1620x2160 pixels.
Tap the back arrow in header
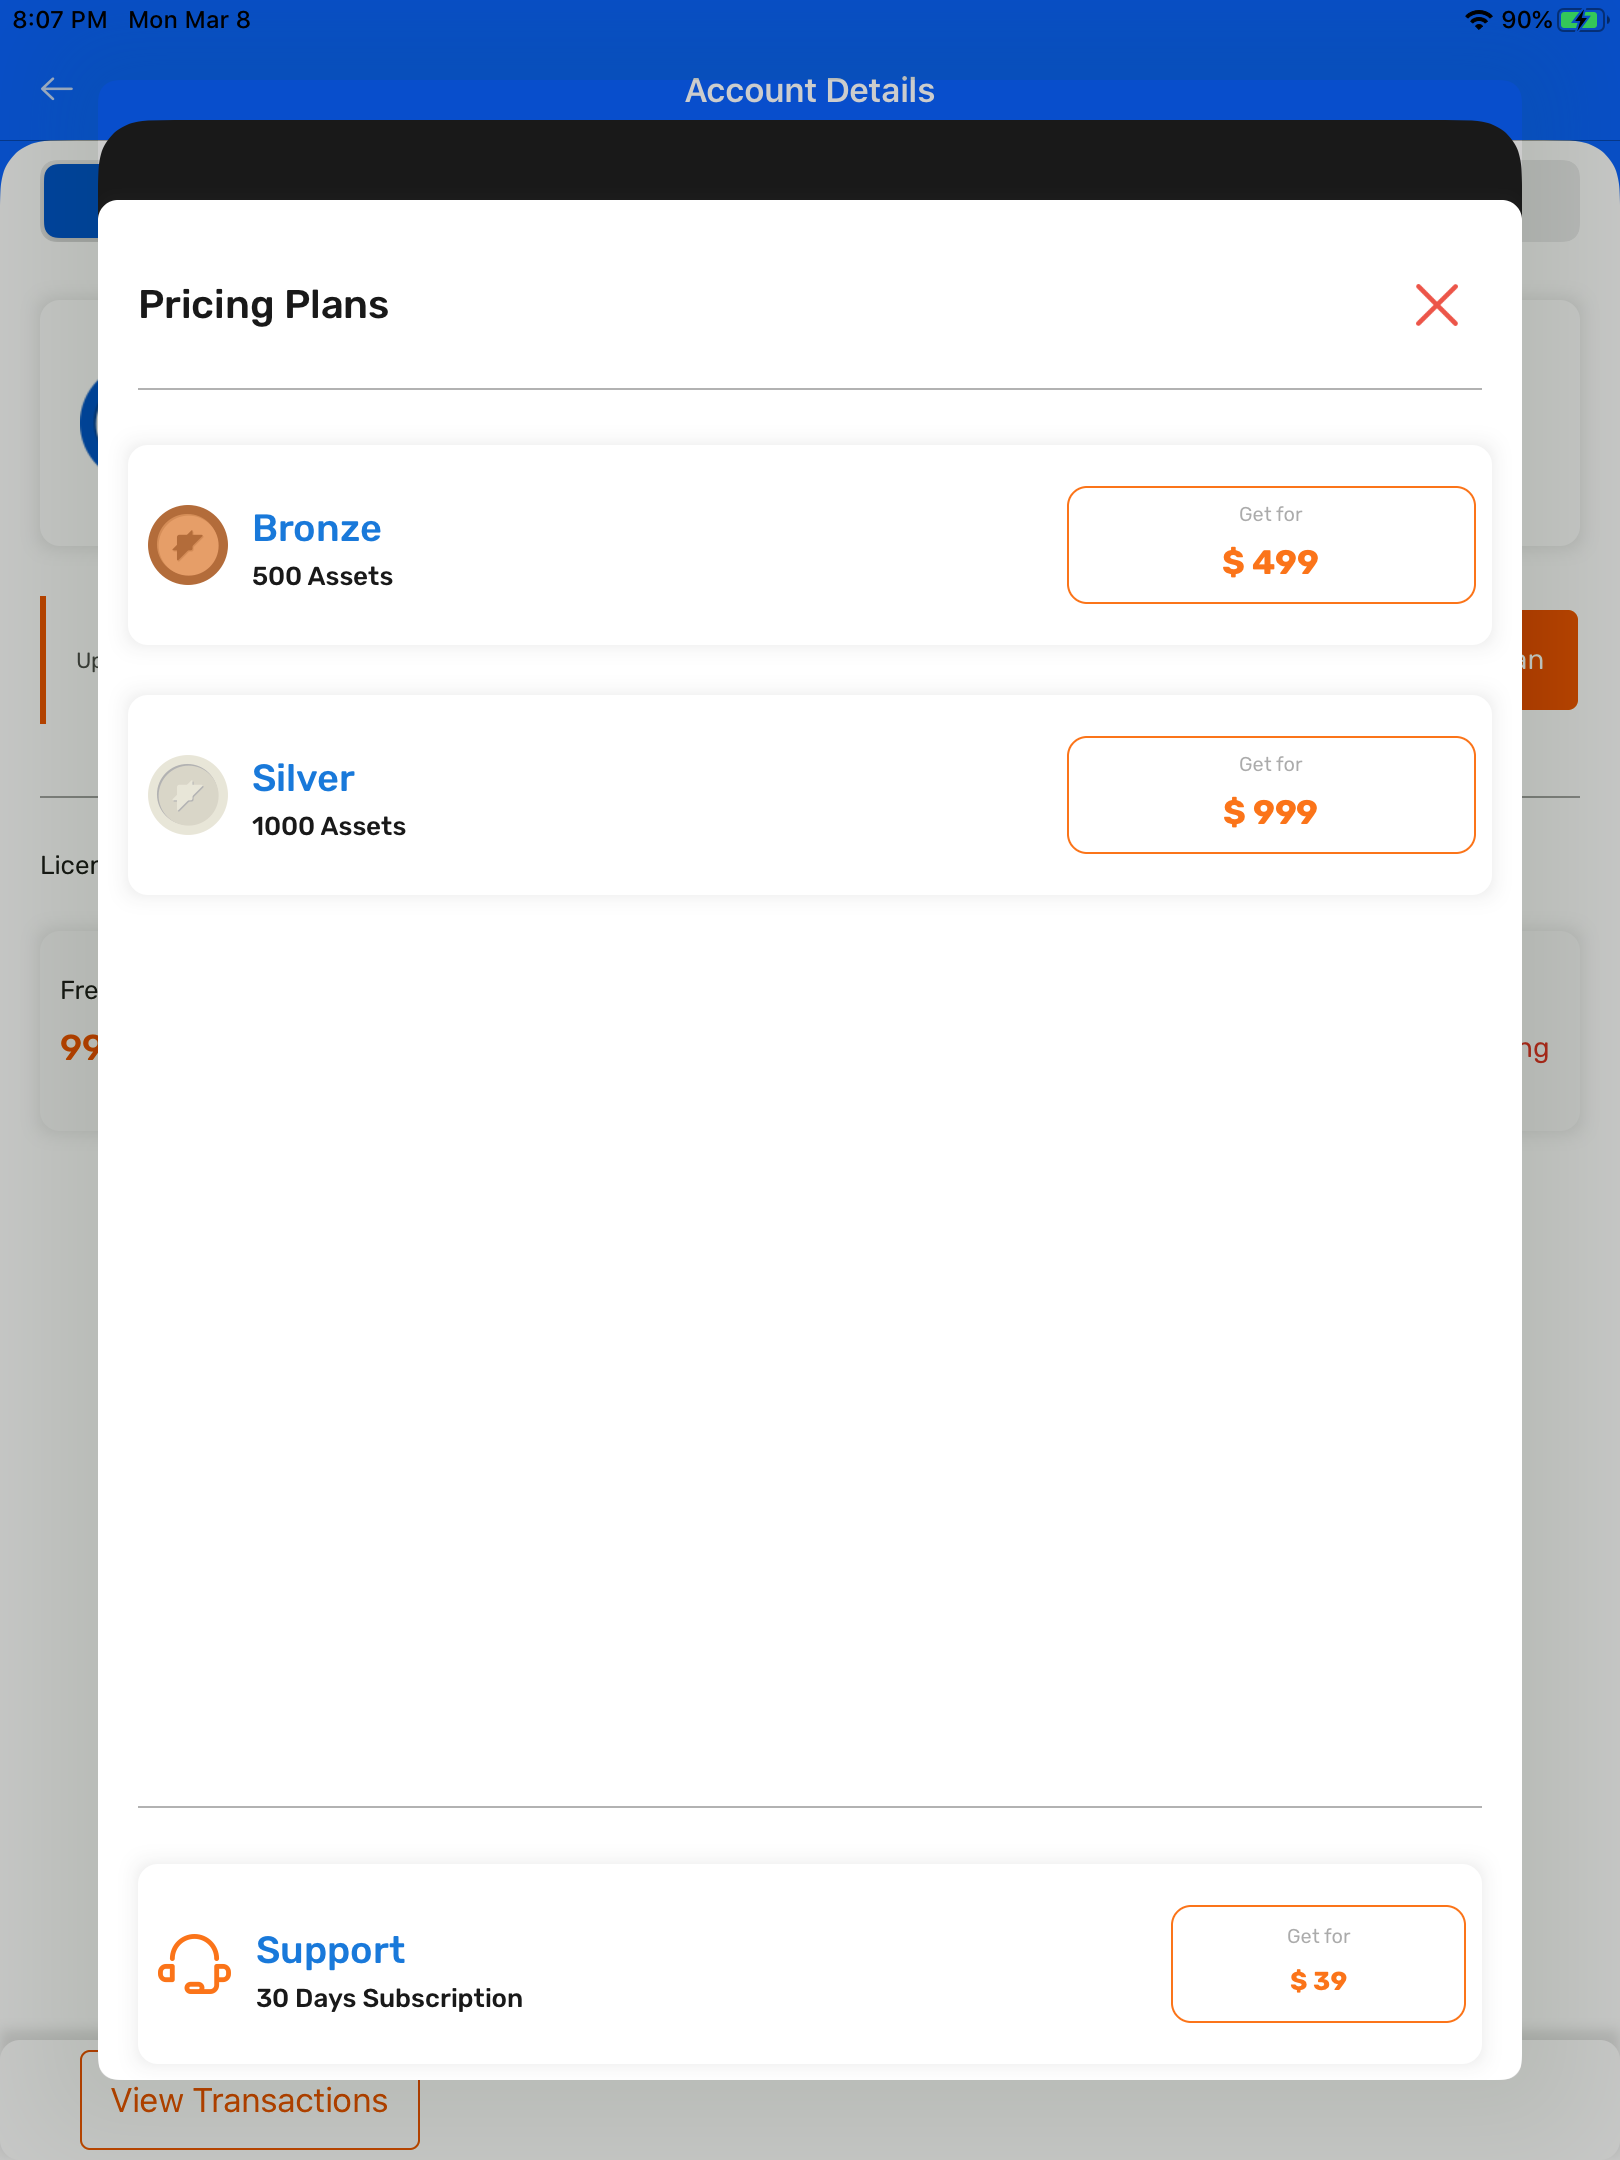coord(56,89)
